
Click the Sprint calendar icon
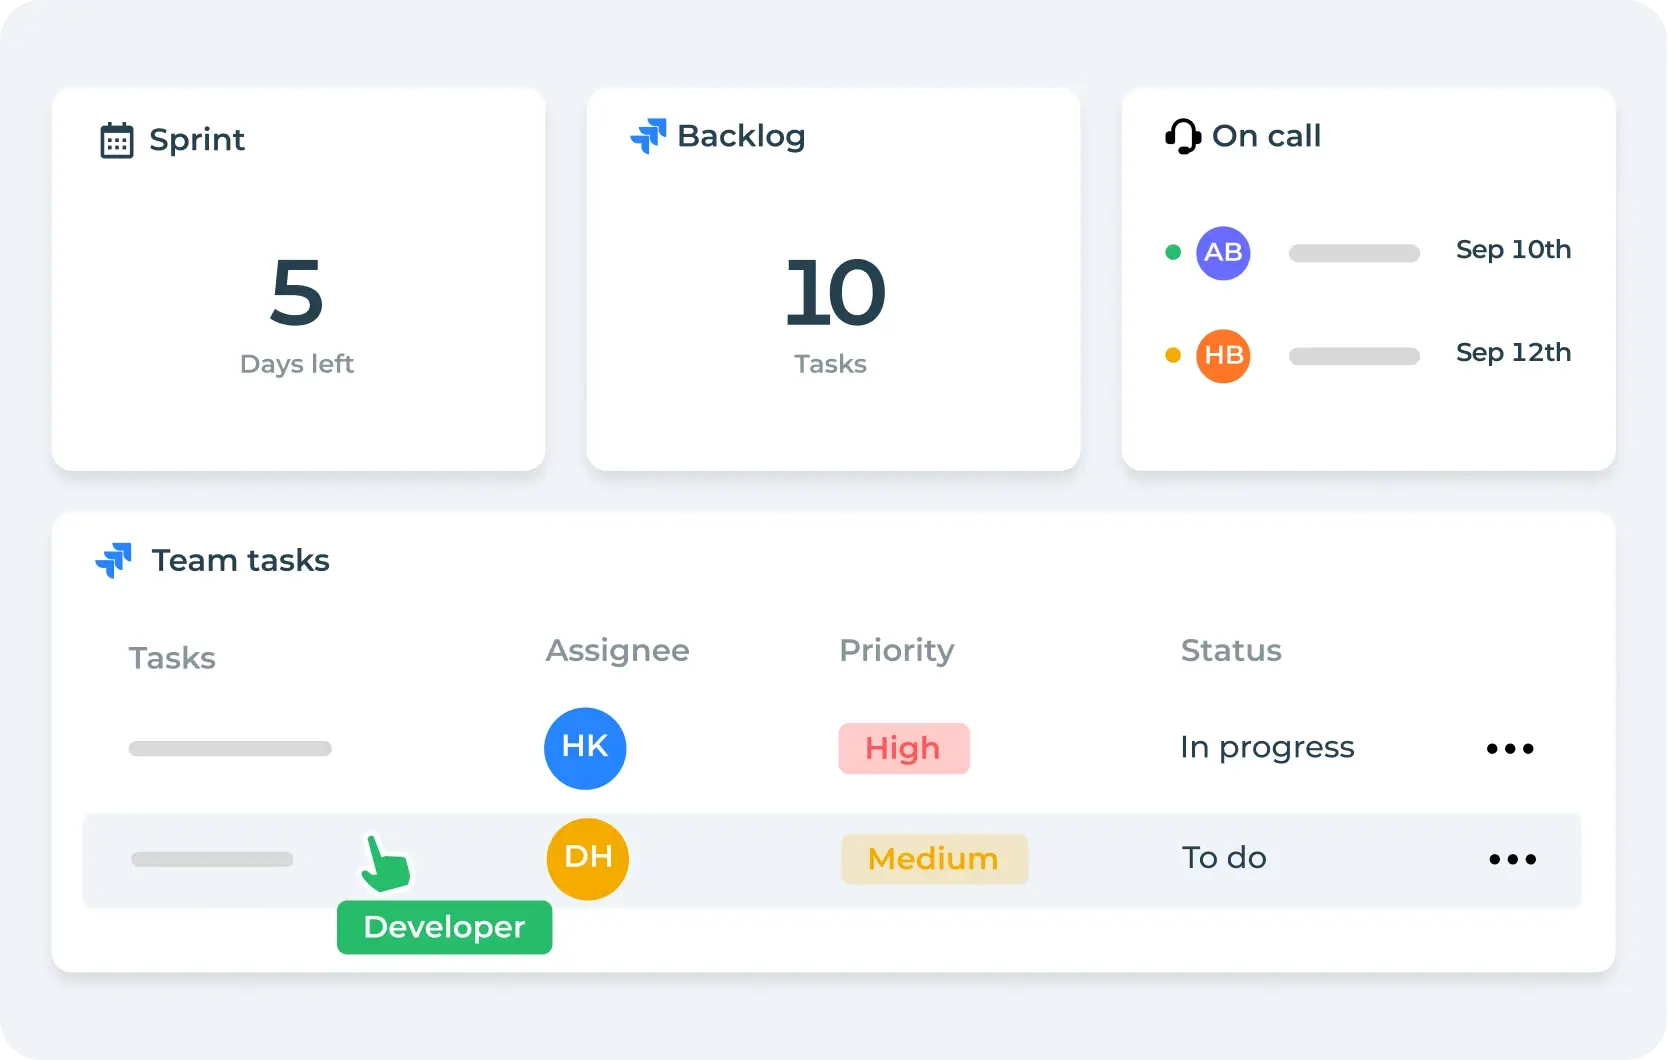(117, 140)
